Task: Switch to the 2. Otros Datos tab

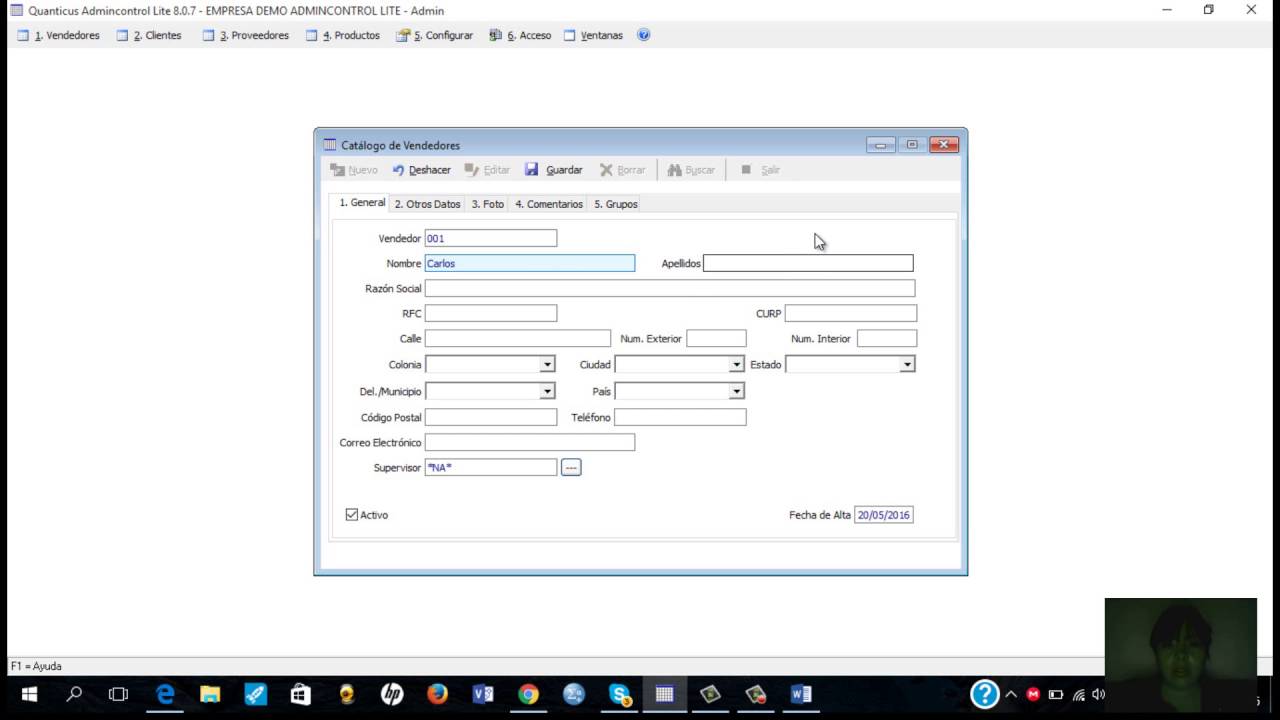Action: click(427, 204)
